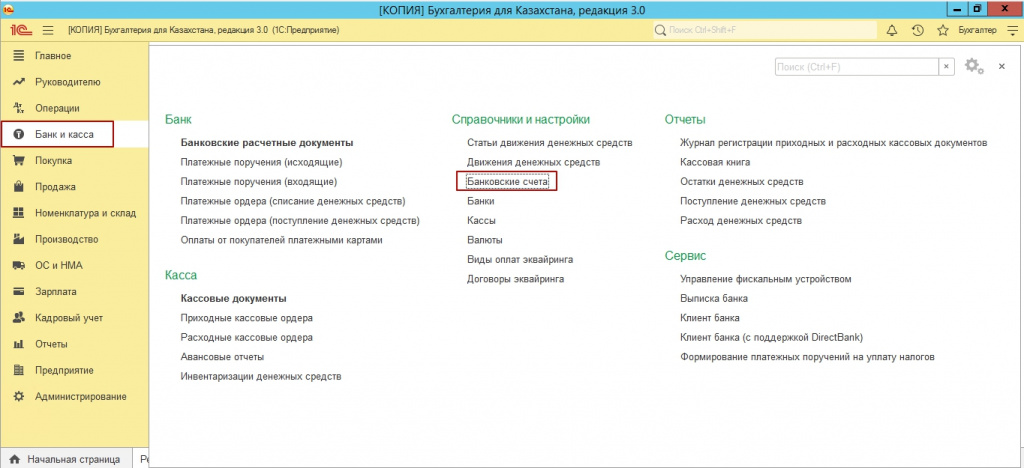The width and height of the screenshot is (1024, 468).
Task: Open Остатки денежных средств report
Action: click(742, 181)
